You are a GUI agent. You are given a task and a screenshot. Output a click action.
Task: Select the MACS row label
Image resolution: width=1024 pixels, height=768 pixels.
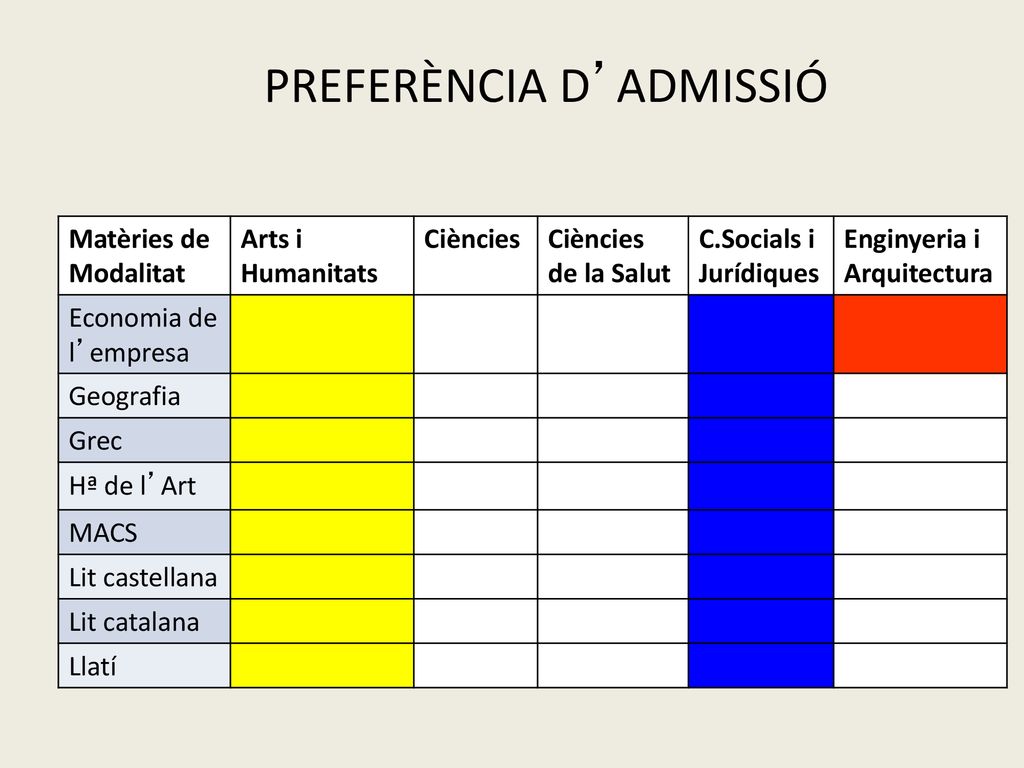[x=144, y=532]
